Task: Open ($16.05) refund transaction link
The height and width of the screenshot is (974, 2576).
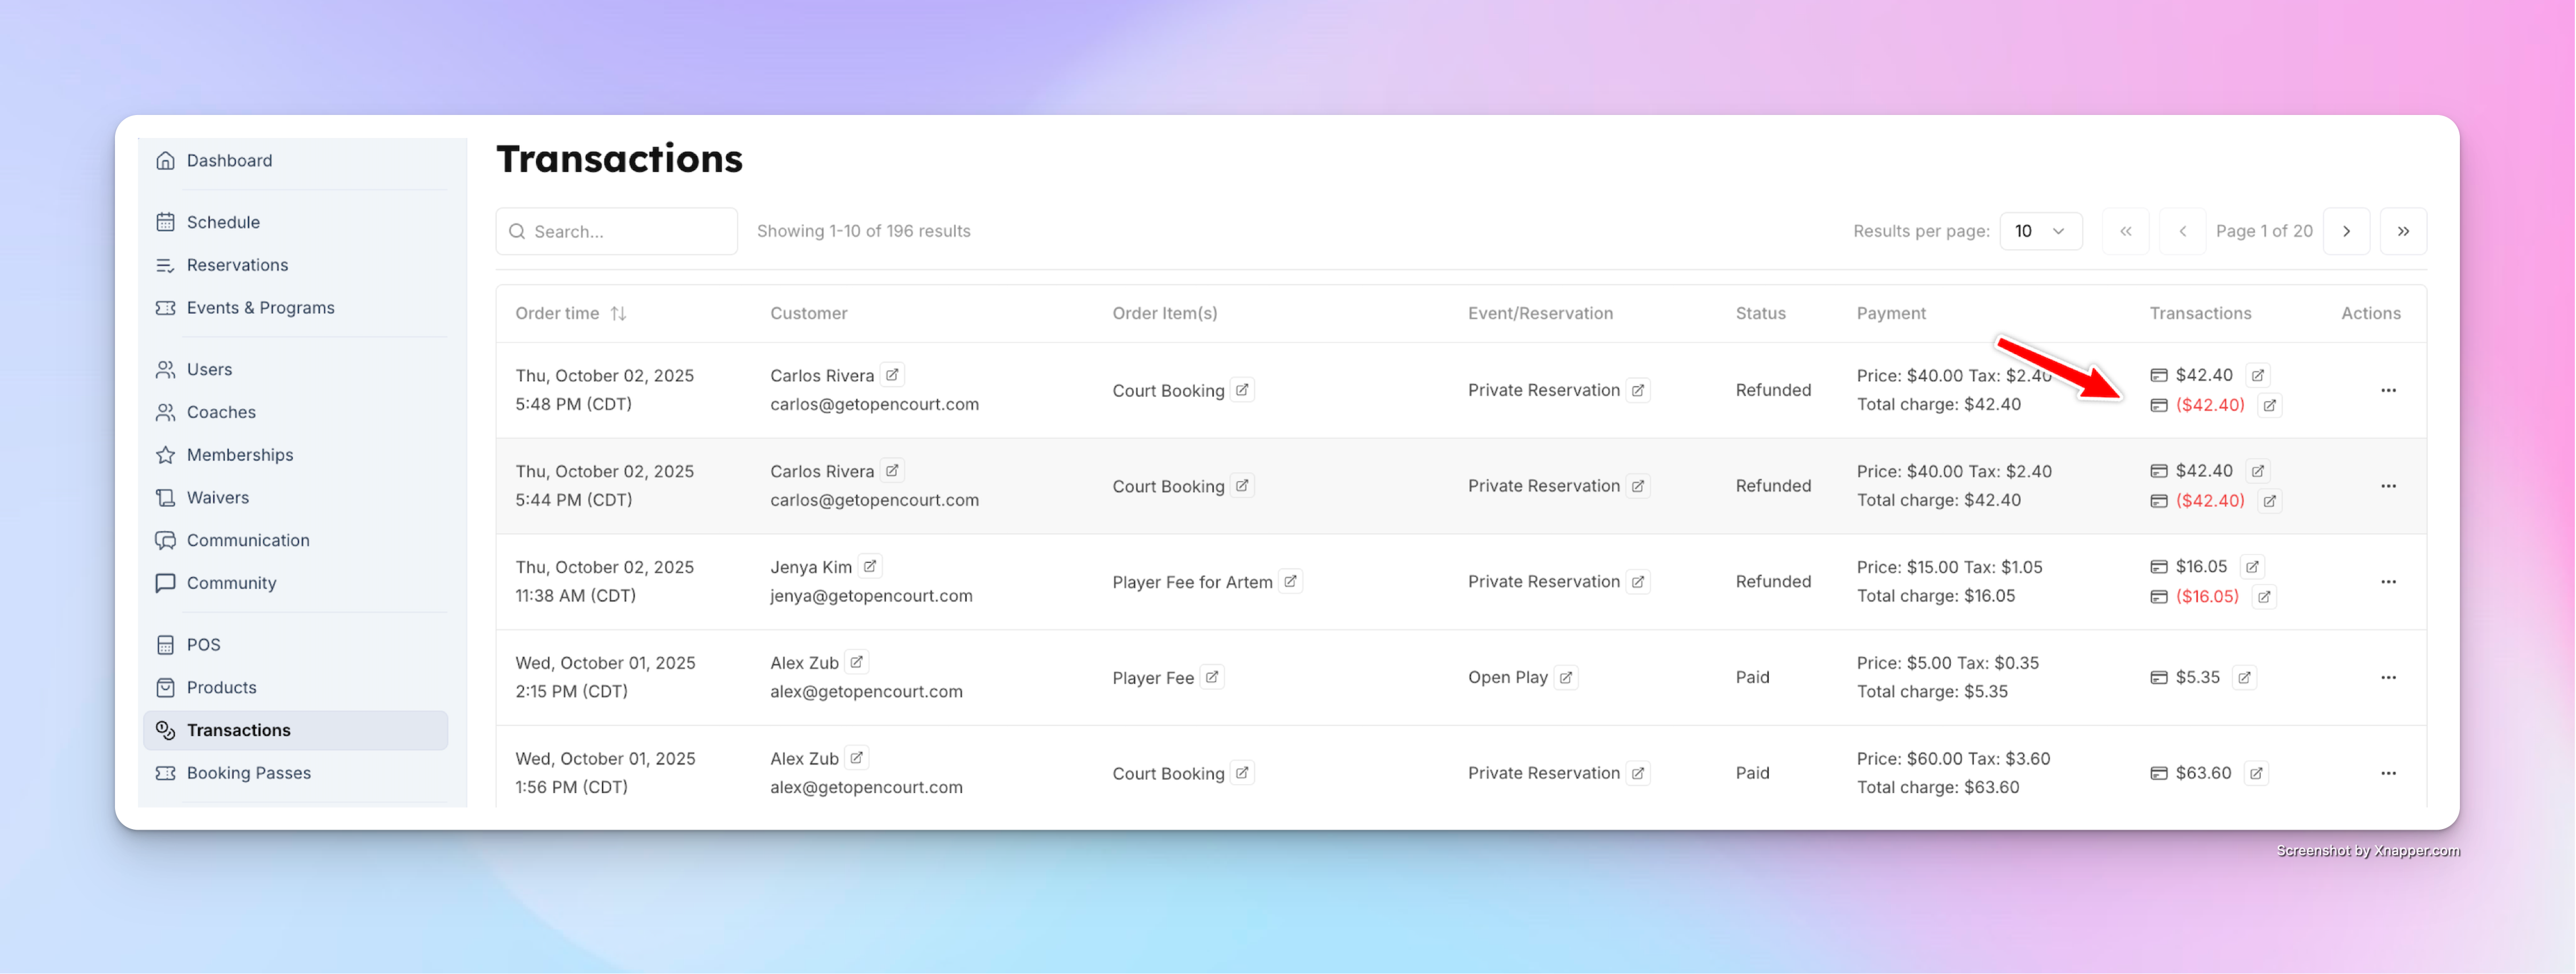Action: pyautogui.click(x=2264, y=597)
